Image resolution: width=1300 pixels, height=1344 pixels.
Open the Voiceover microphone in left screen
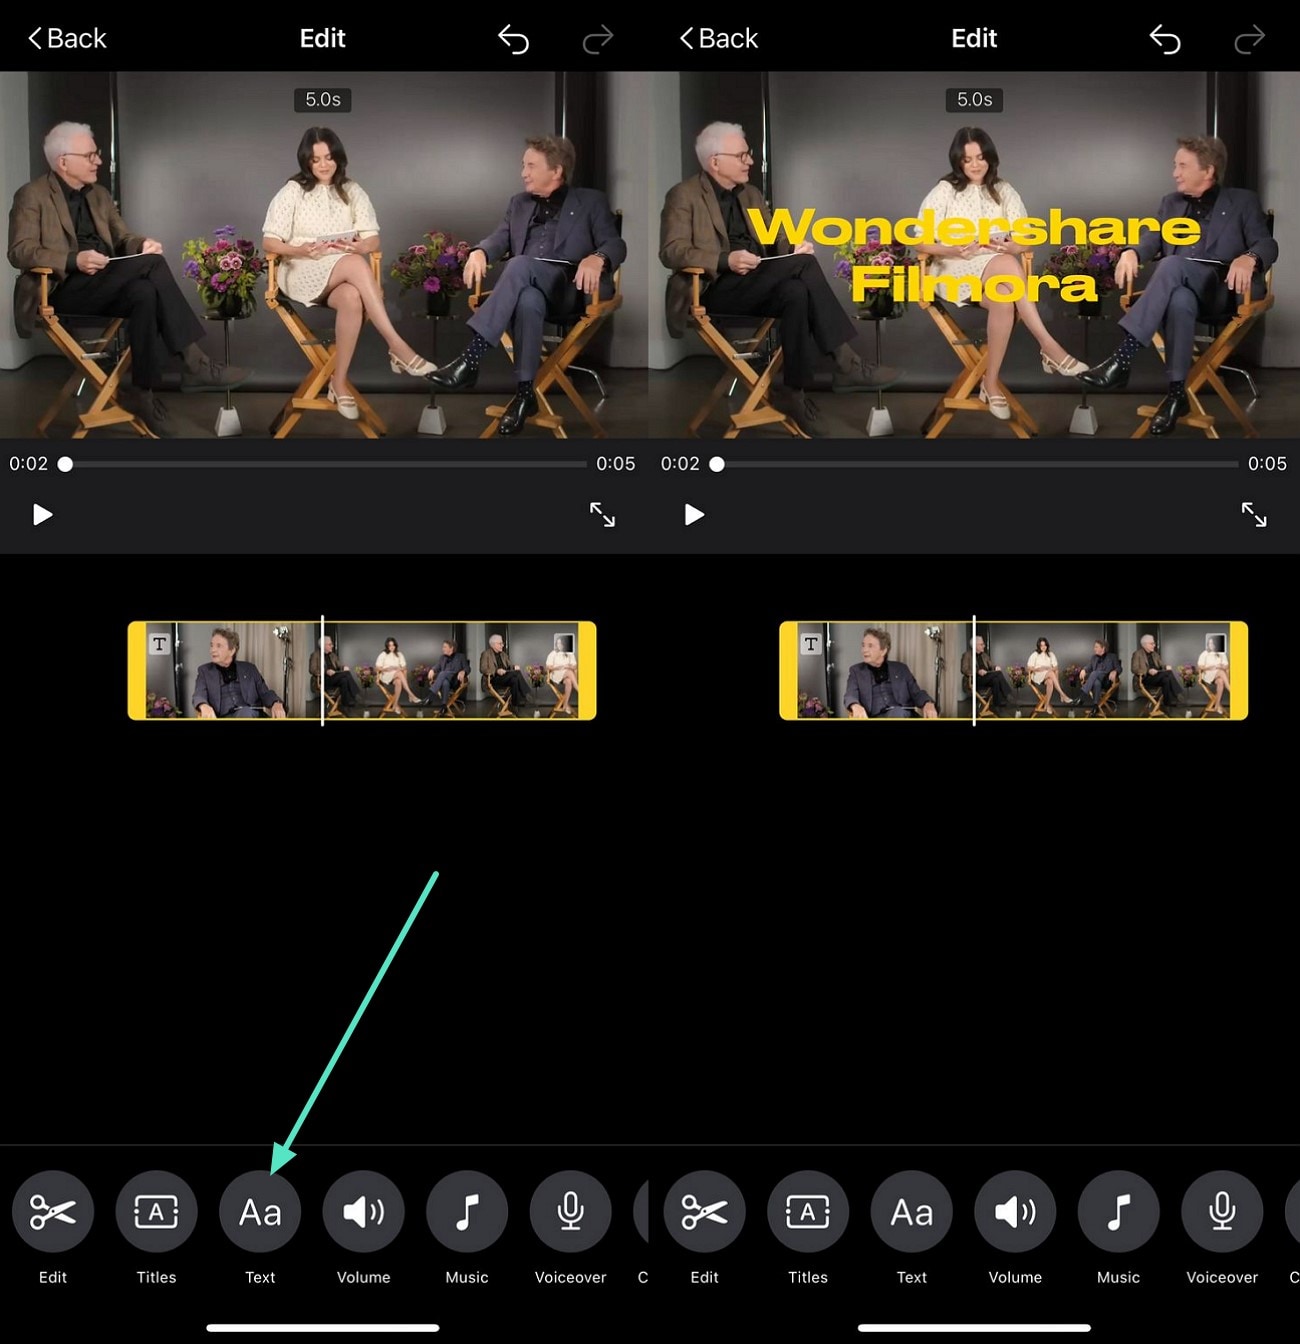(570, 1211)
